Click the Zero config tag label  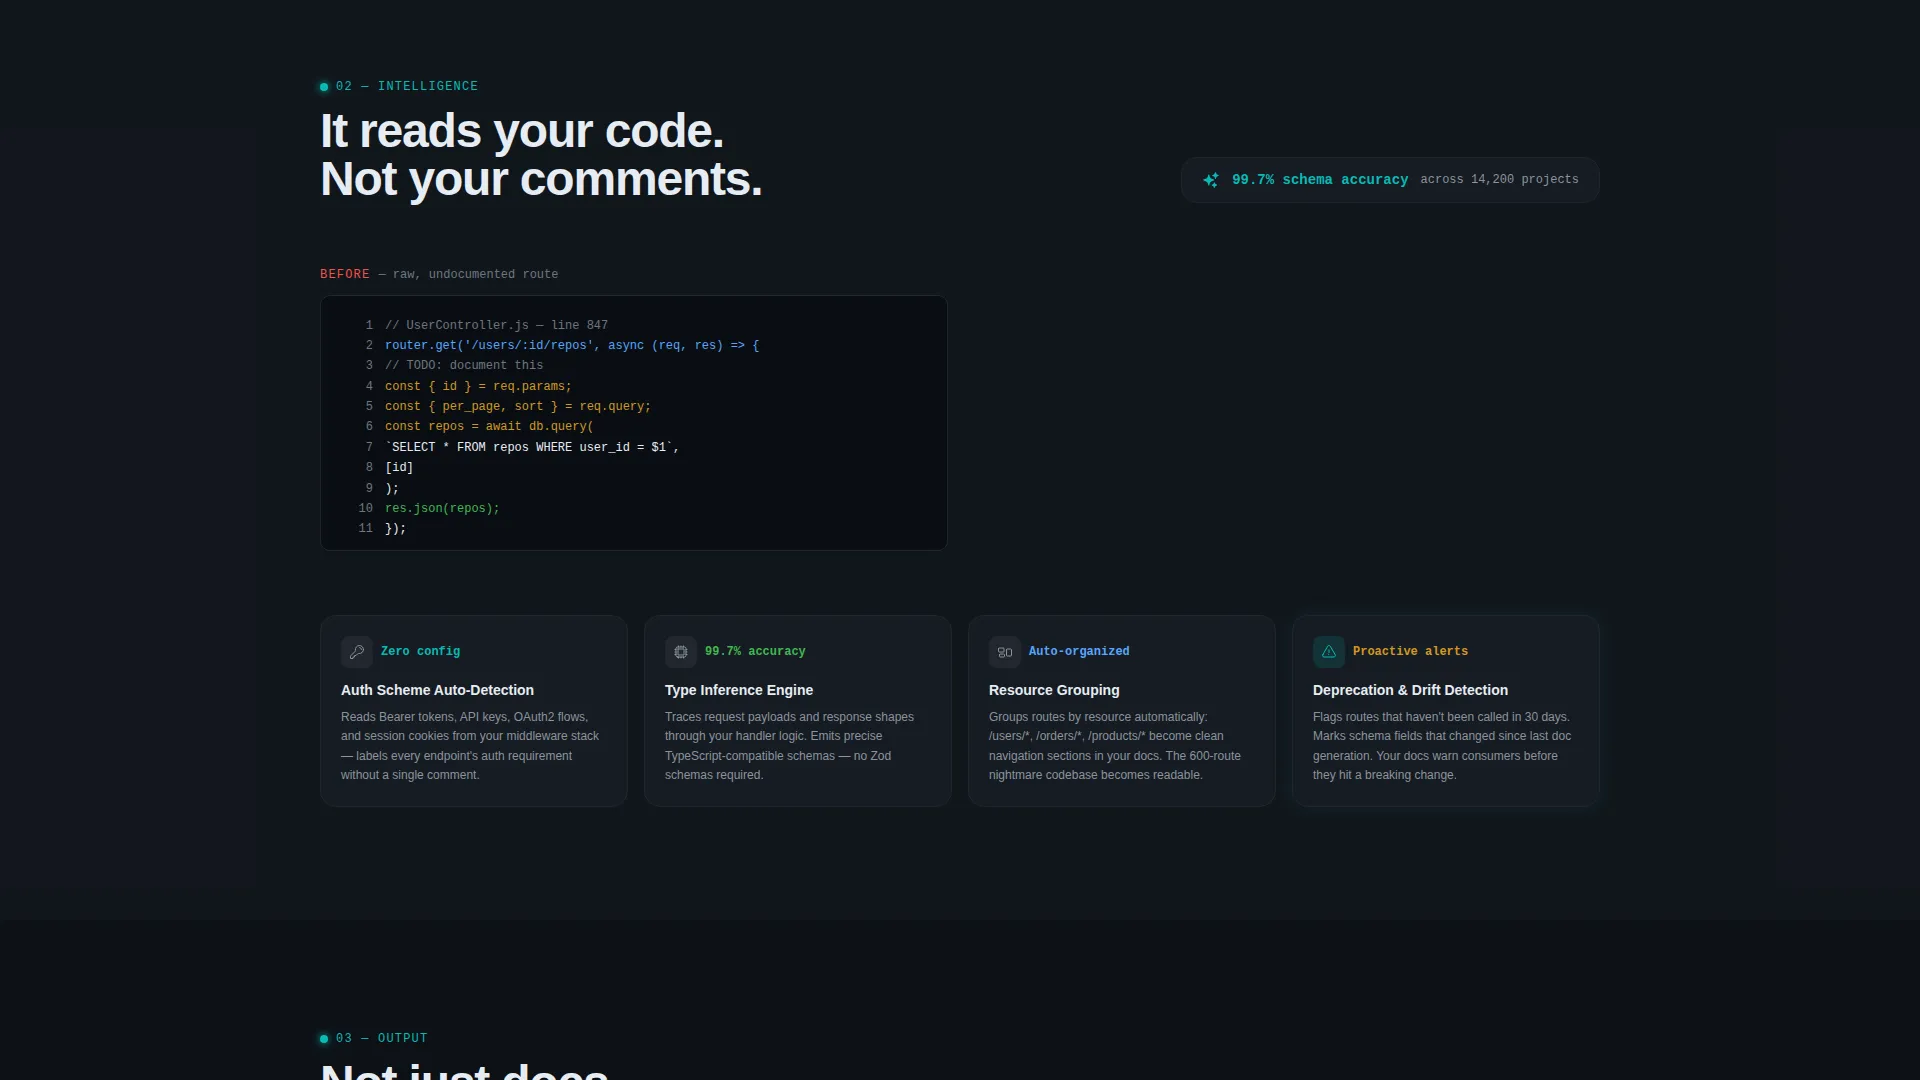420,652
